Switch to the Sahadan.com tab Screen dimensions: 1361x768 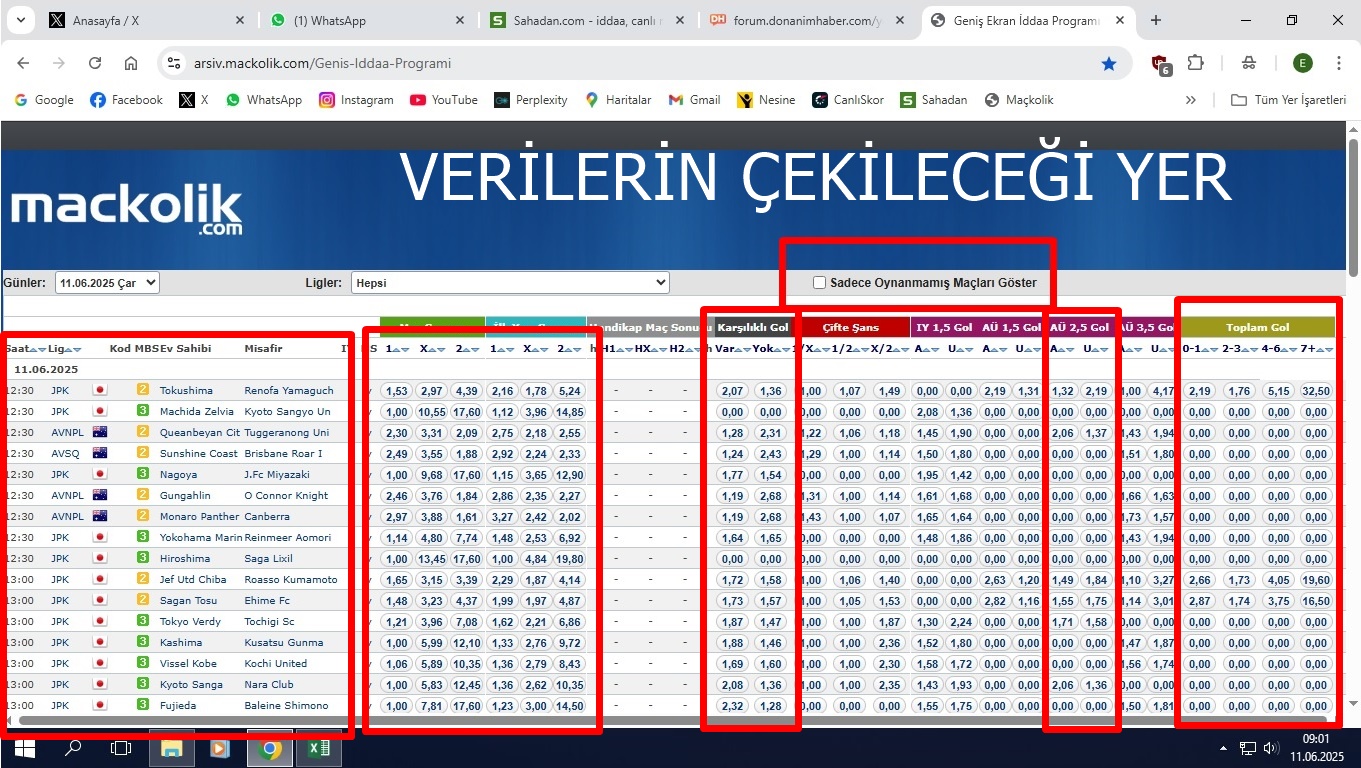pyautogui.click(x=587, y=20)
